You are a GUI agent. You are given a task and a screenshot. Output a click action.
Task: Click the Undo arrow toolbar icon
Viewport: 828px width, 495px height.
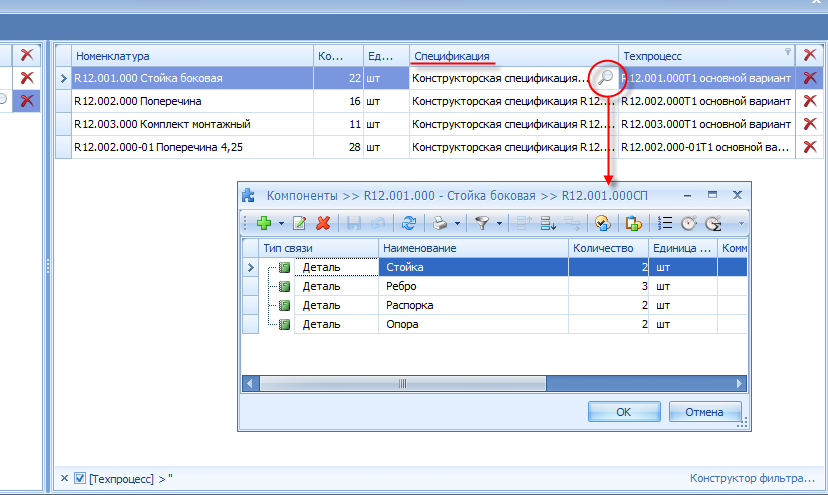pyautogui.click(x=378, y=223)
